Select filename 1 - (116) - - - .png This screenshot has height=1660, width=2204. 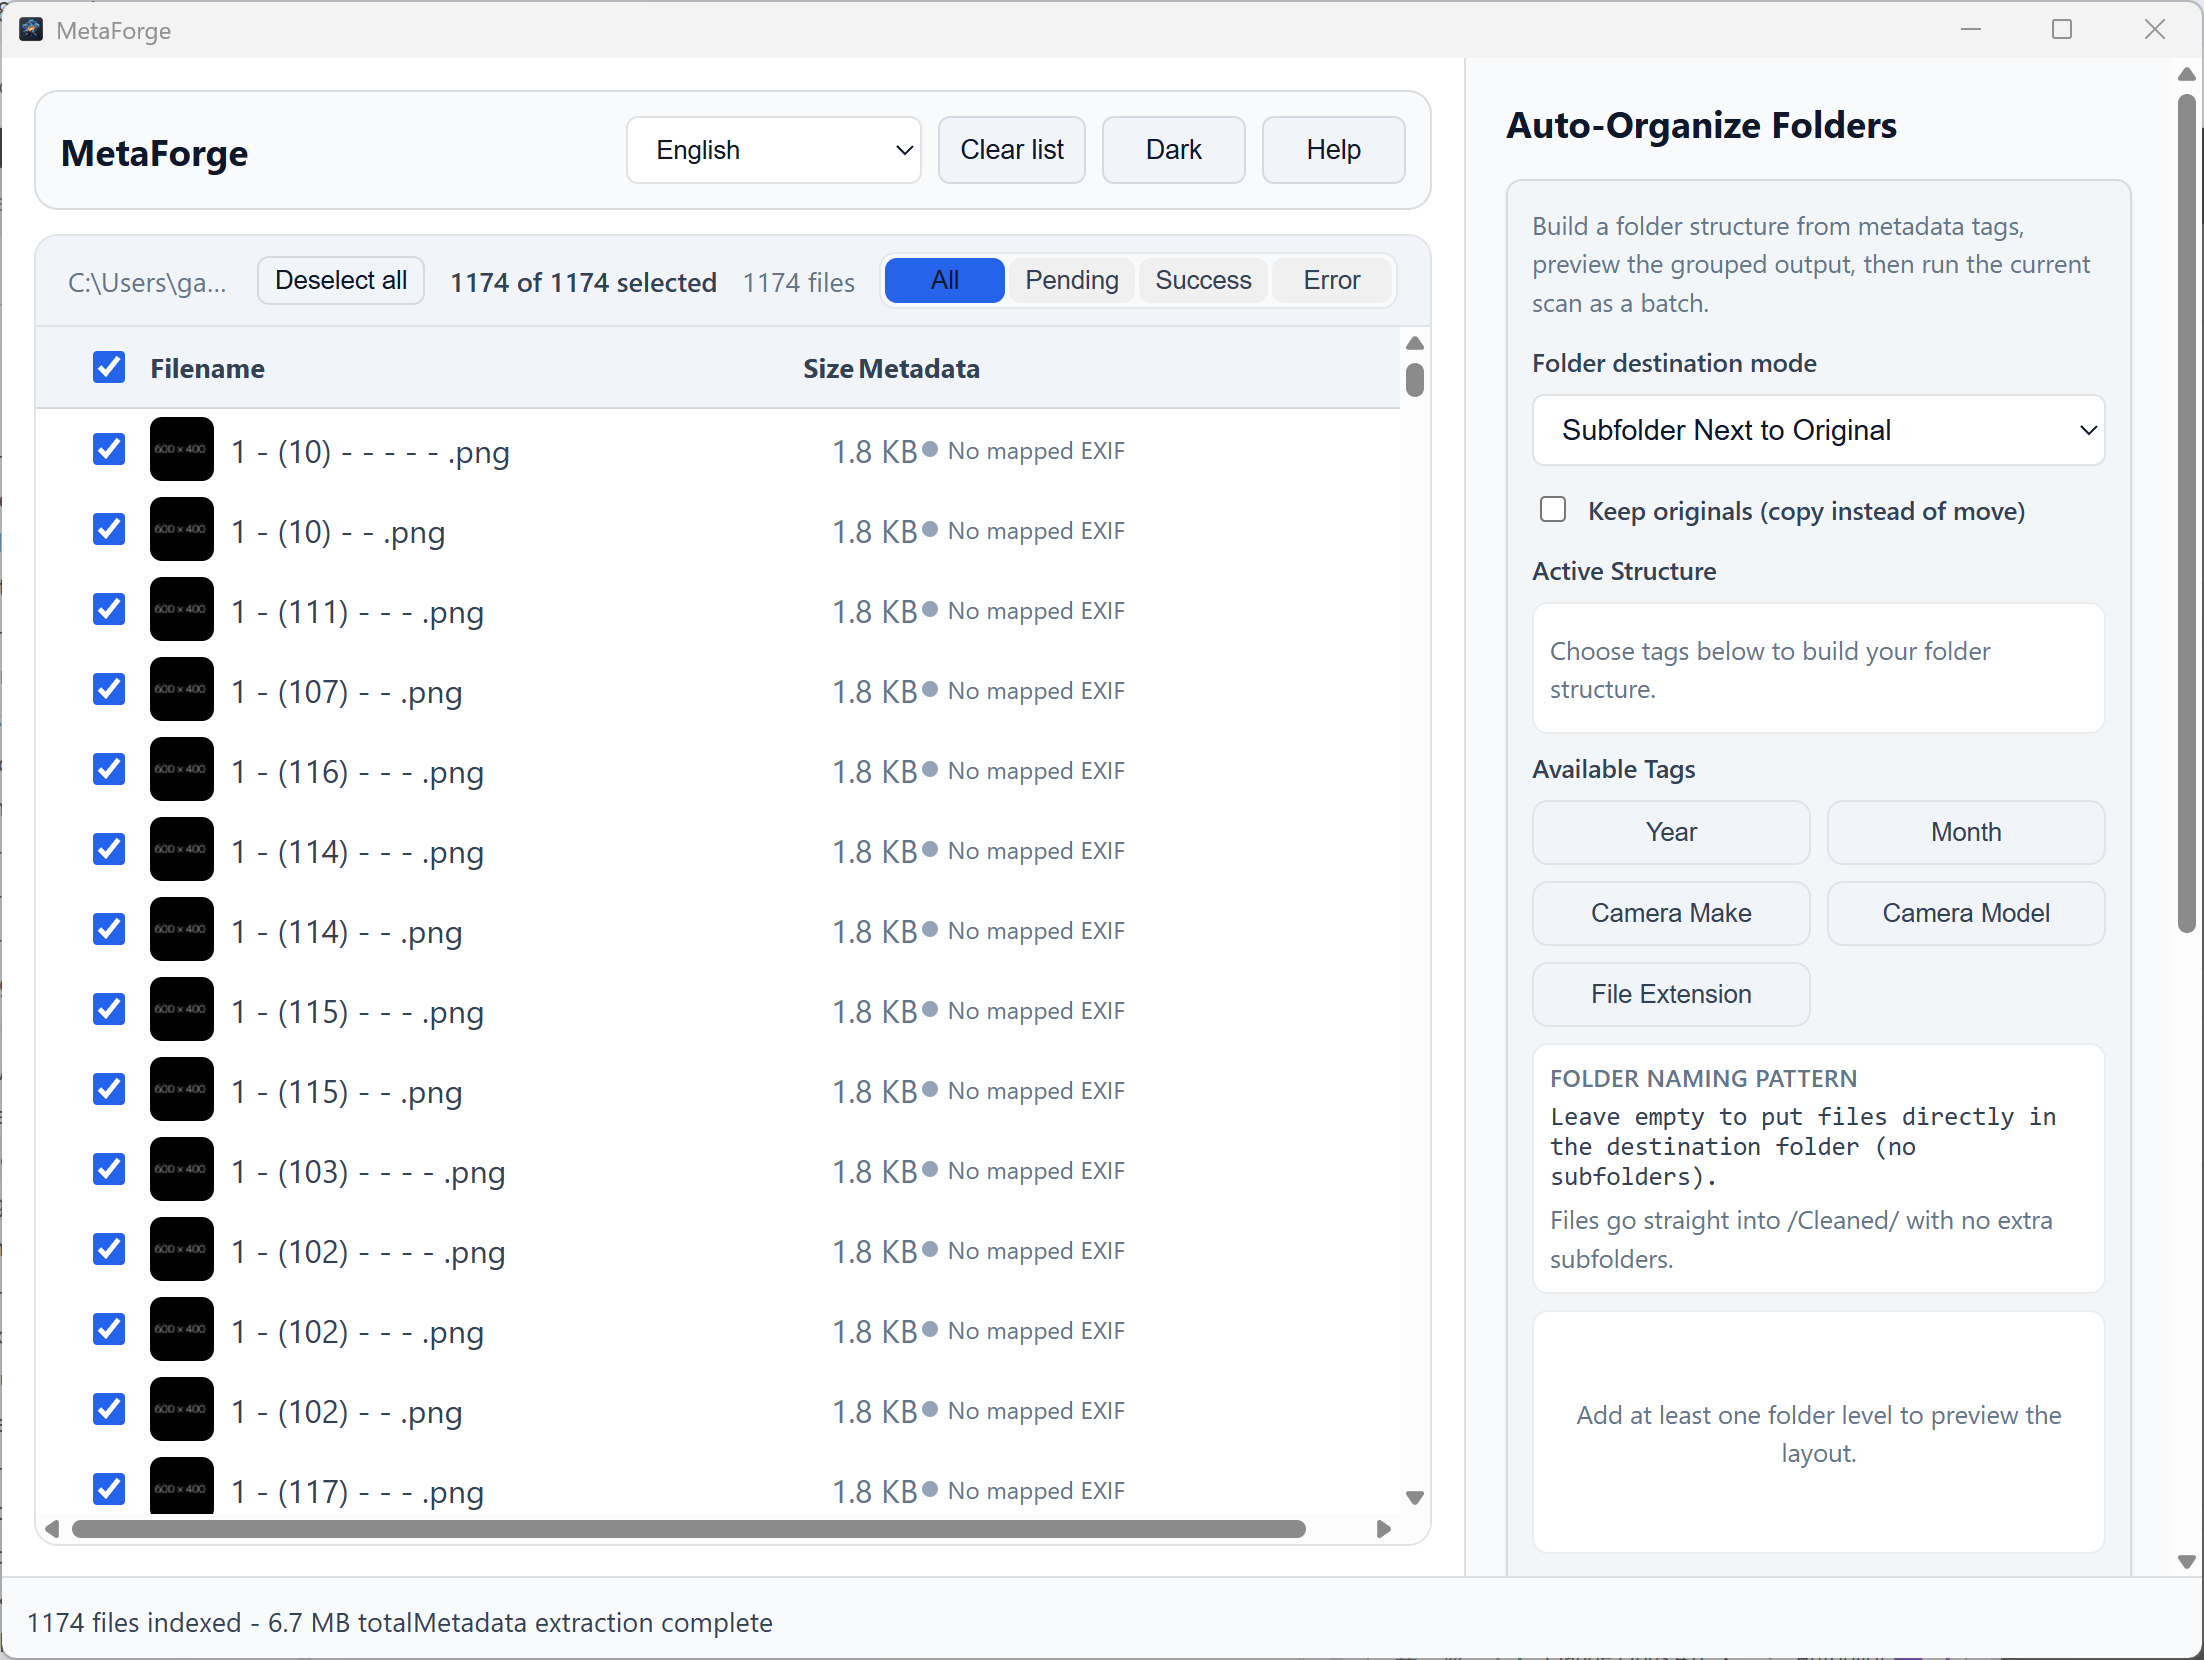pyautogui.click(x=357, y=772)
